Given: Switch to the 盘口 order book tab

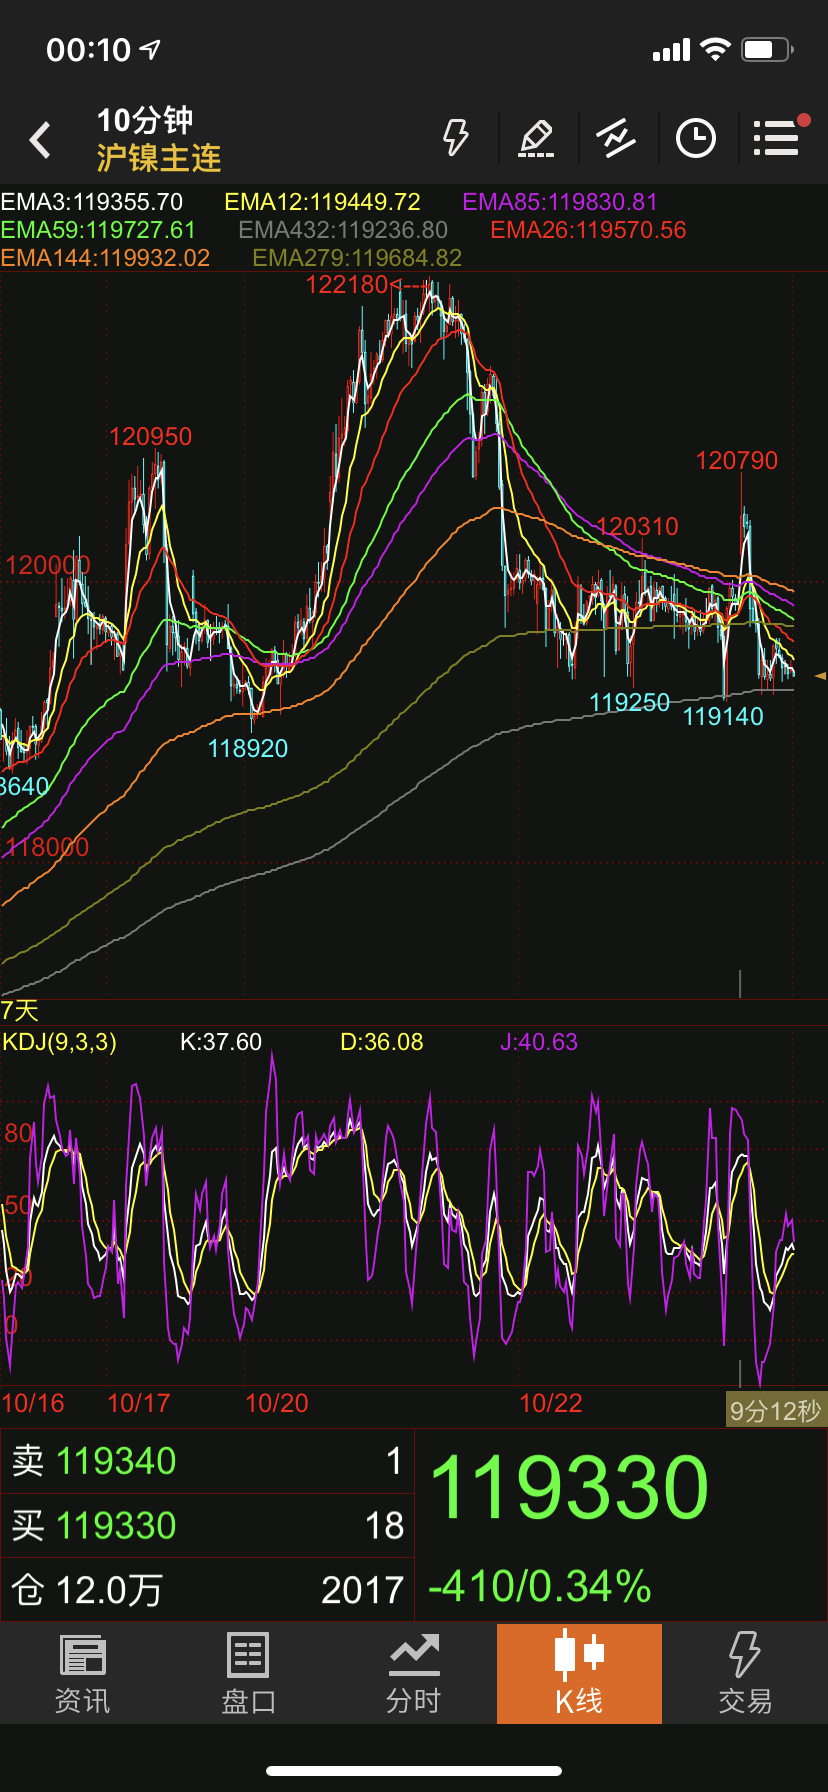Looking at the screenshot, I should click(x=248, y=1674).
